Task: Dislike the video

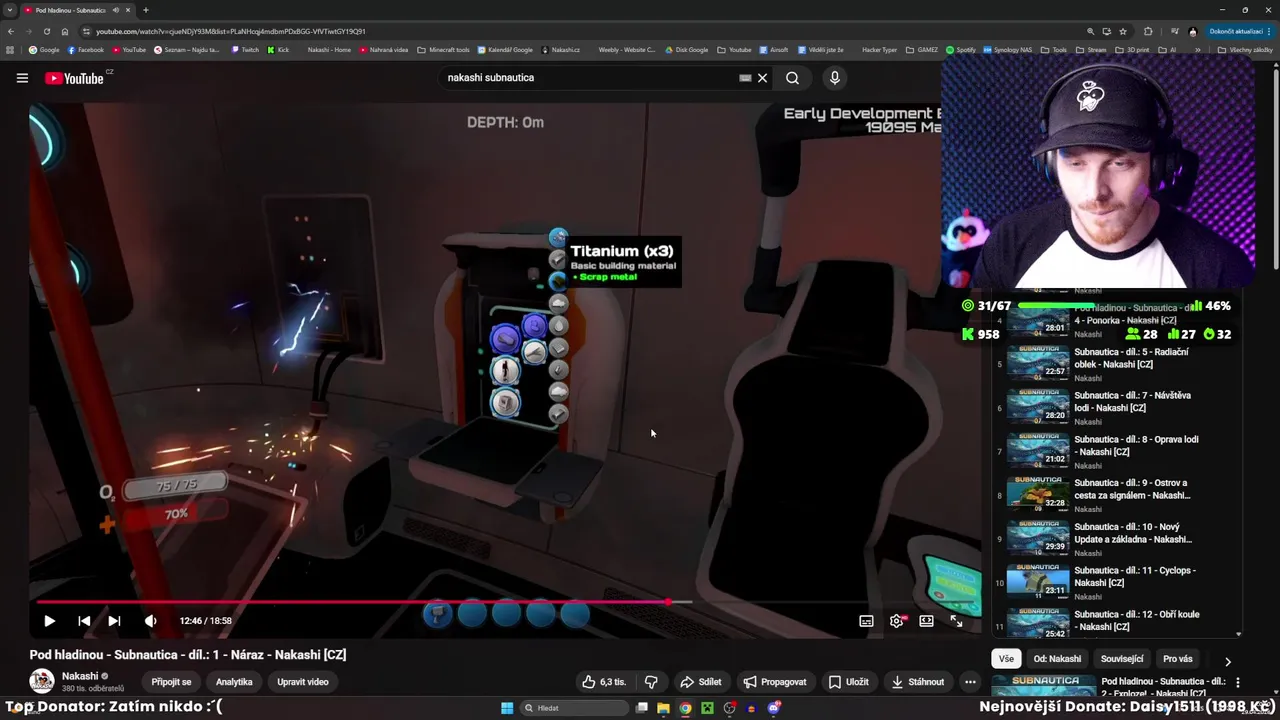Action: tap(651, 682)
